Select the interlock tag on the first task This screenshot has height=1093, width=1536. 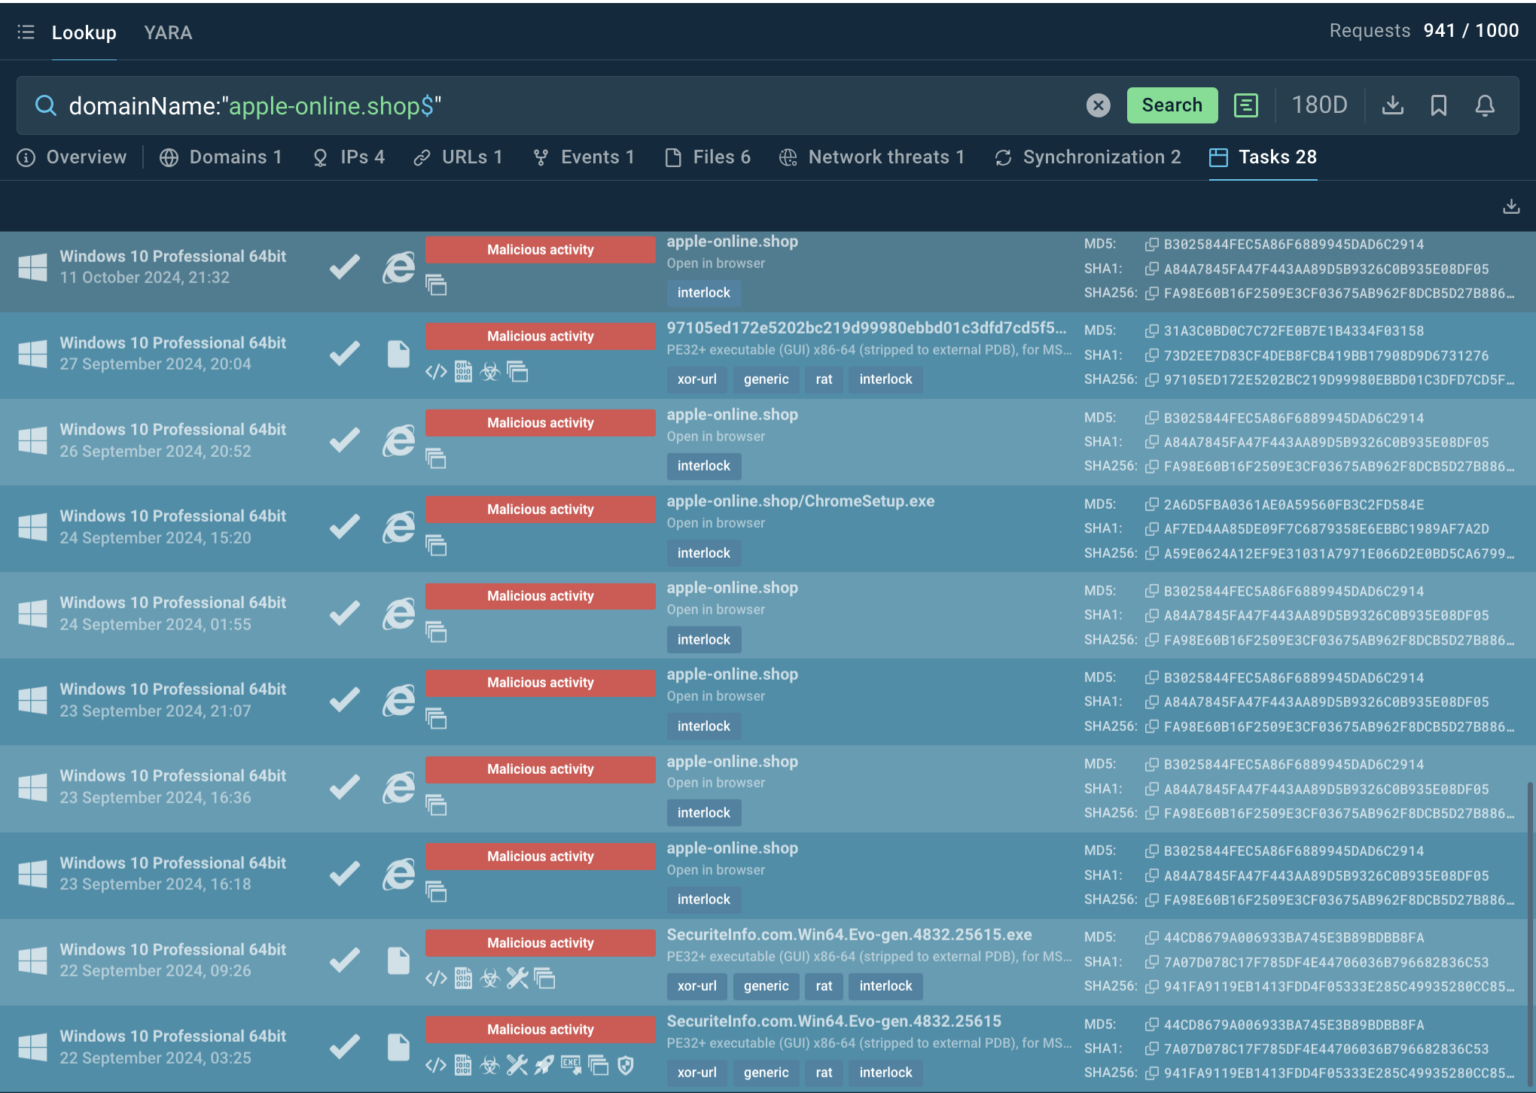pyautogui.click(x=703, y=292)
